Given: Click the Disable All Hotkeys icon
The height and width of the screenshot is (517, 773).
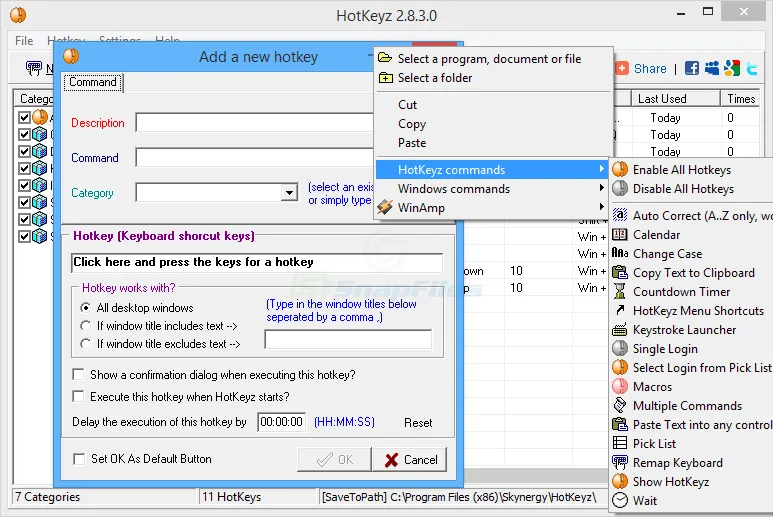Looking at the screenshot, I should pyautogui.click(x=620, y=189).
